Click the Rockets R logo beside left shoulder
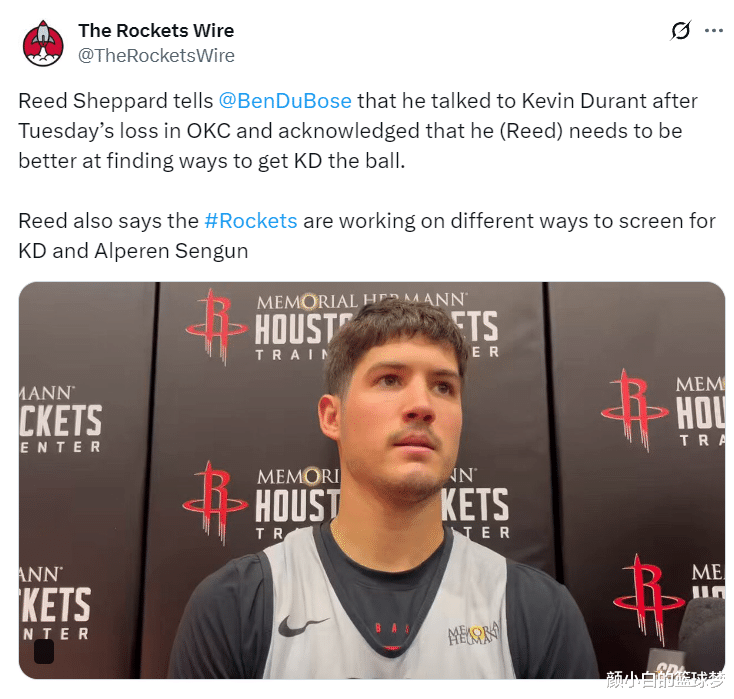 [215, 503]
